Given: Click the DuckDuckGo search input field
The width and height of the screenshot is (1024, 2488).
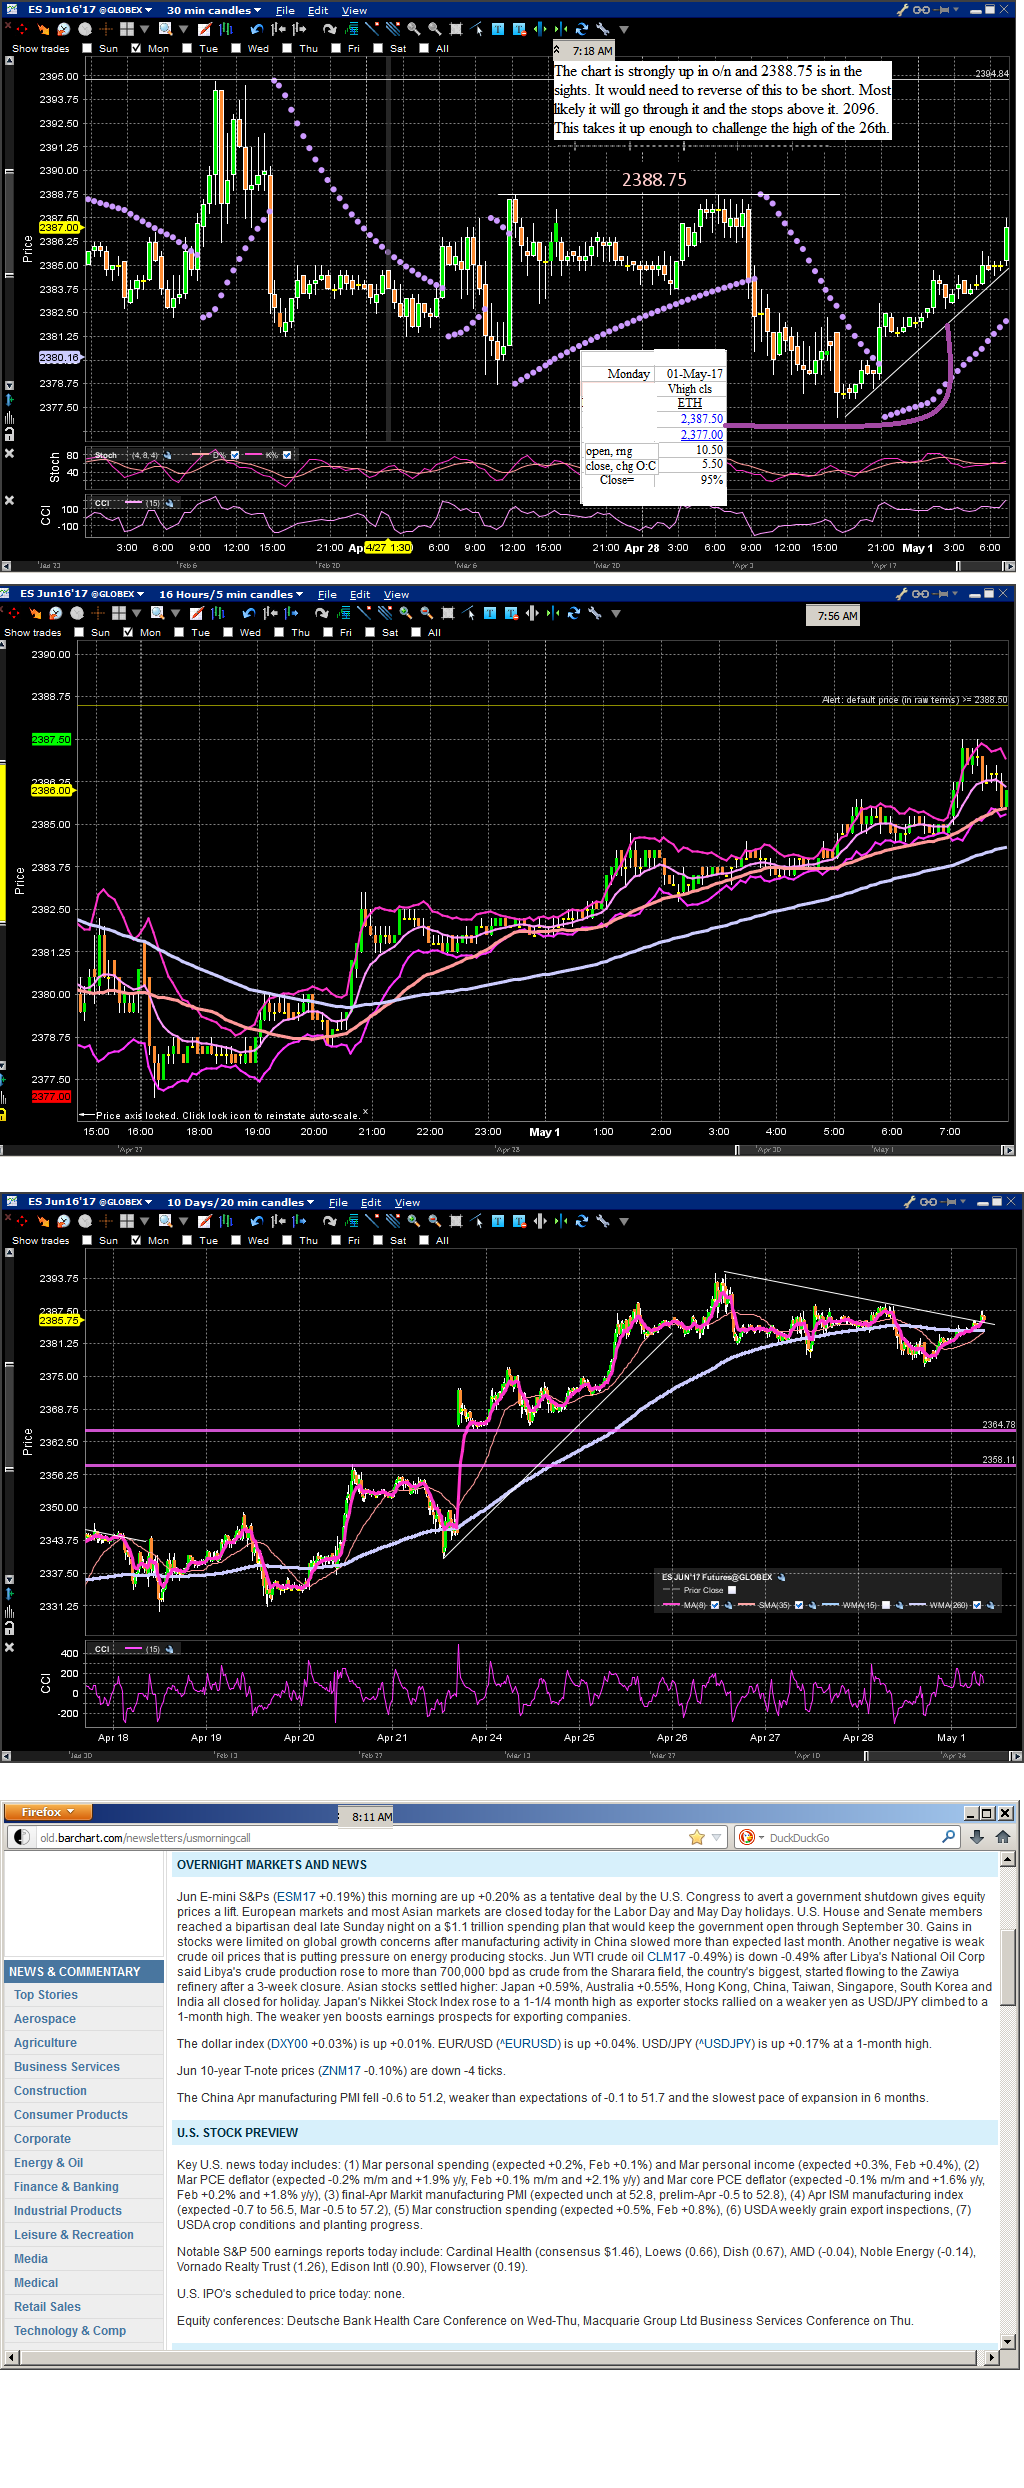Looking at the screenshot, I should click(850, 1837).
